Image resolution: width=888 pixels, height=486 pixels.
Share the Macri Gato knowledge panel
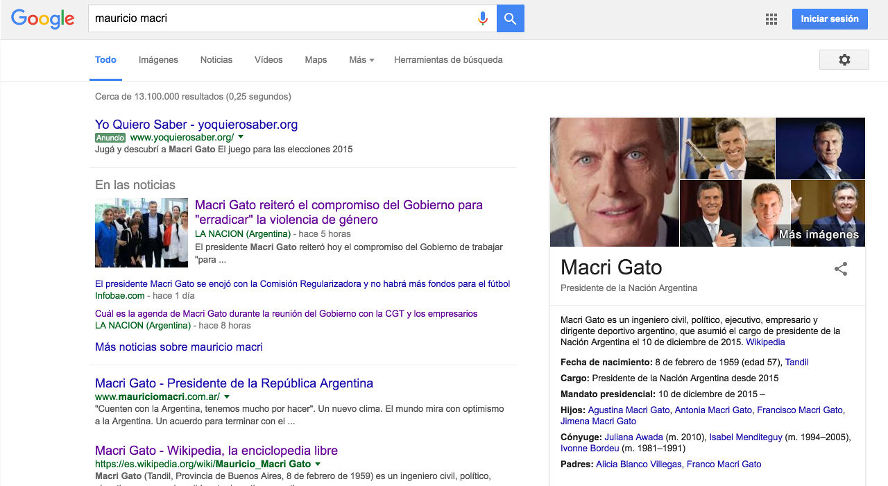(x=841, y=268)
